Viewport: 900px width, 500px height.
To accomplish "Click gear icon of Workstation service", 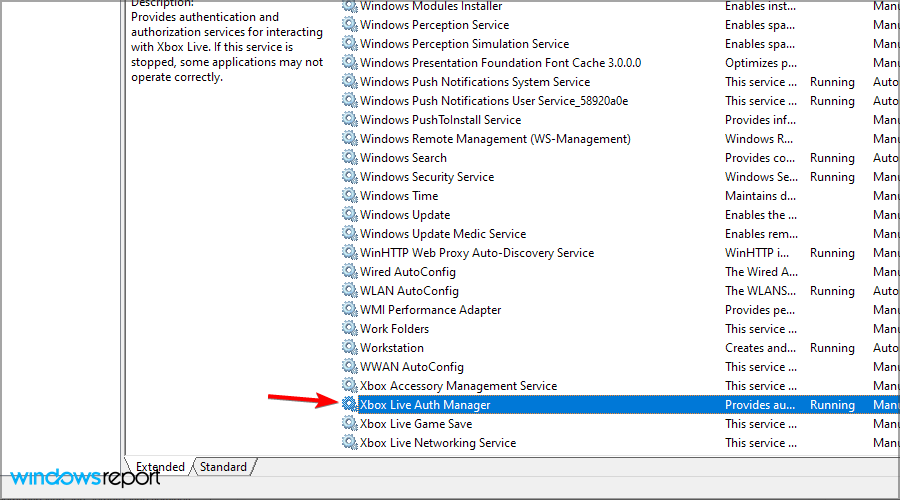I will [350, 346].
